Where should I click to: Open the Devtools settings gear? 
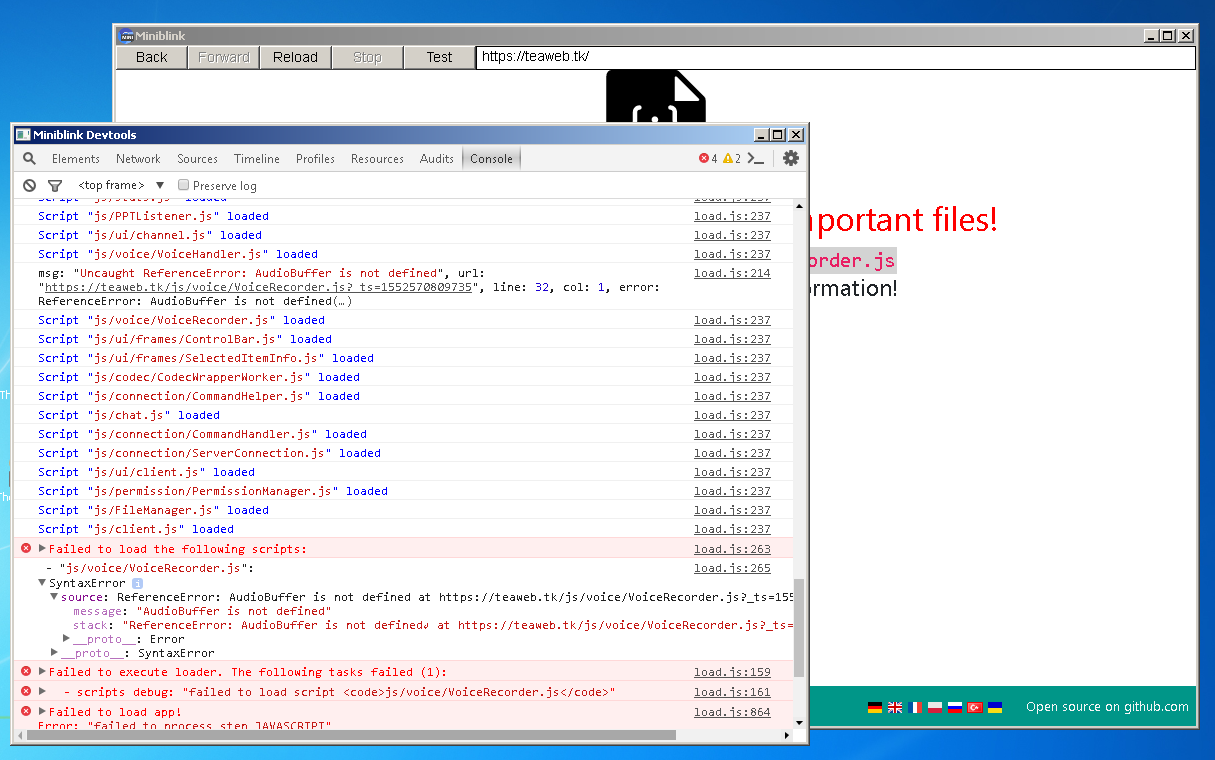tap(790, 158)
